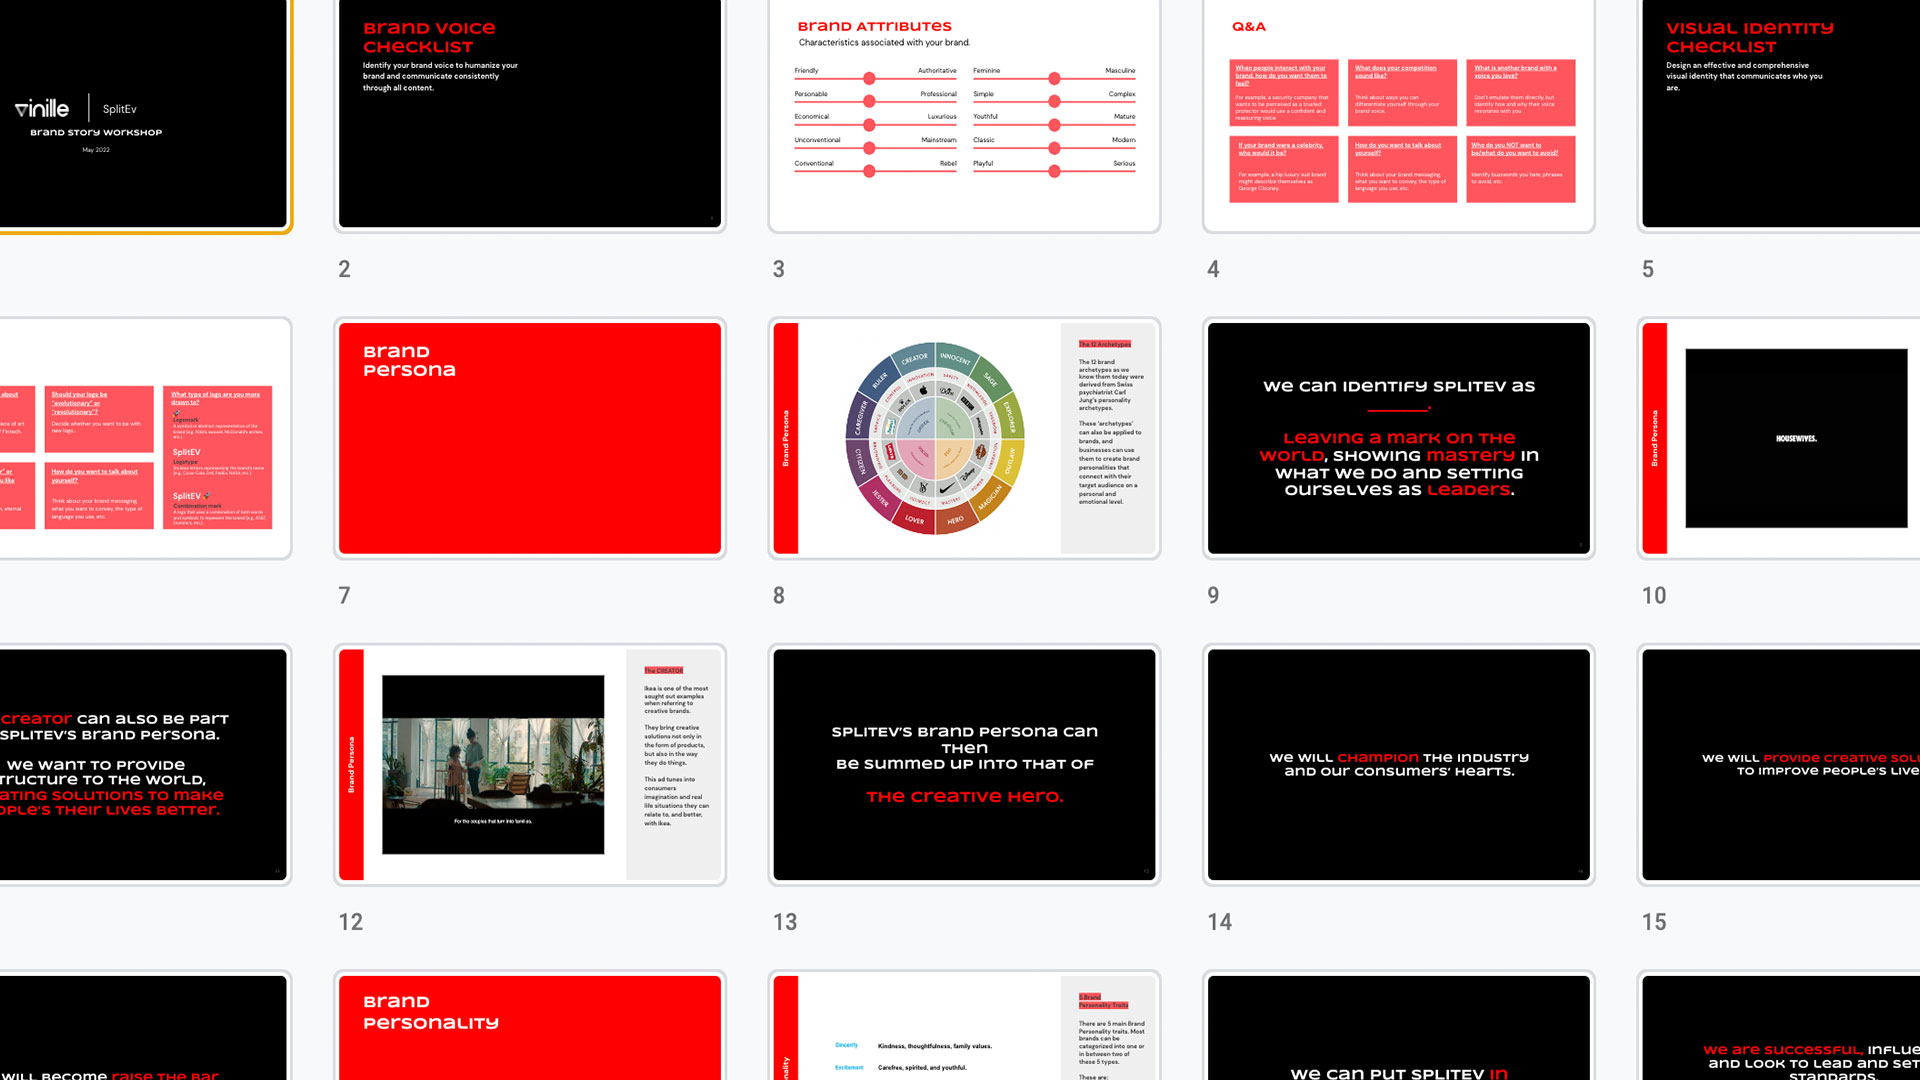Open the Housewives video slide
Viewport: 1920px width, 1080px height.
1780,438
